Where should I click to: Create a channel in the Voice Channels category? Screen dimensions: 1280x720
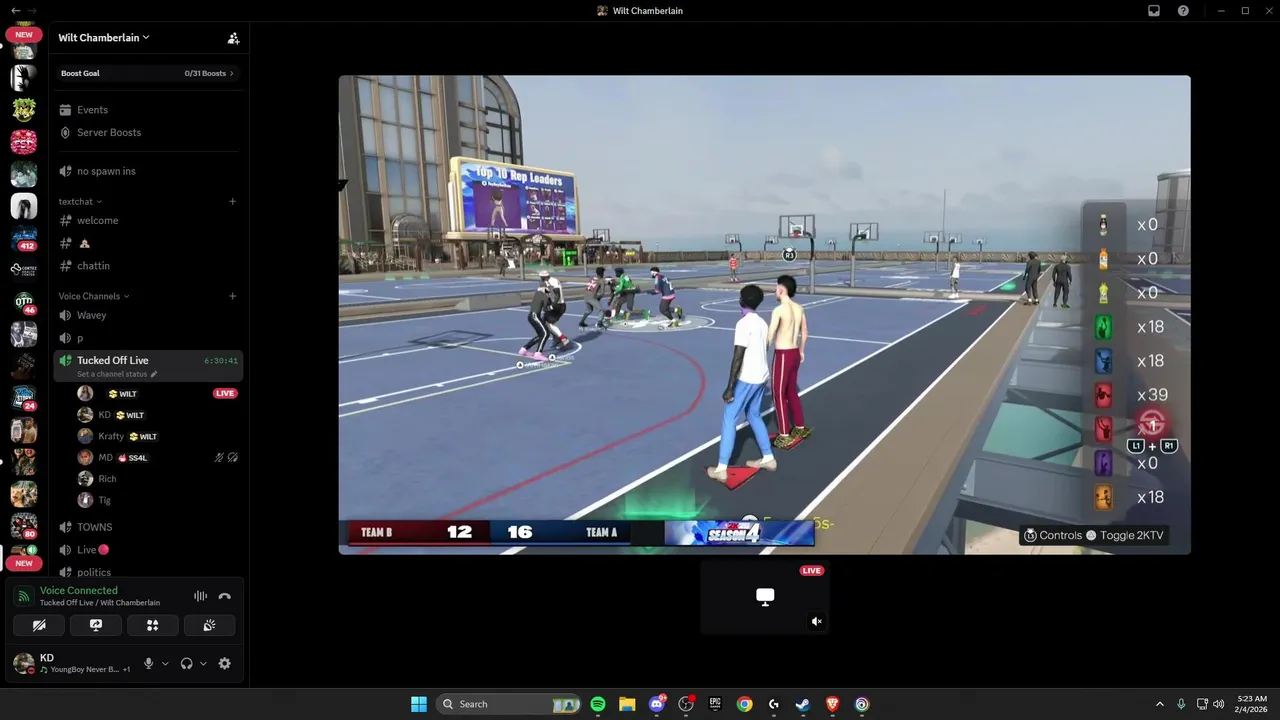[x=233, y=296]
